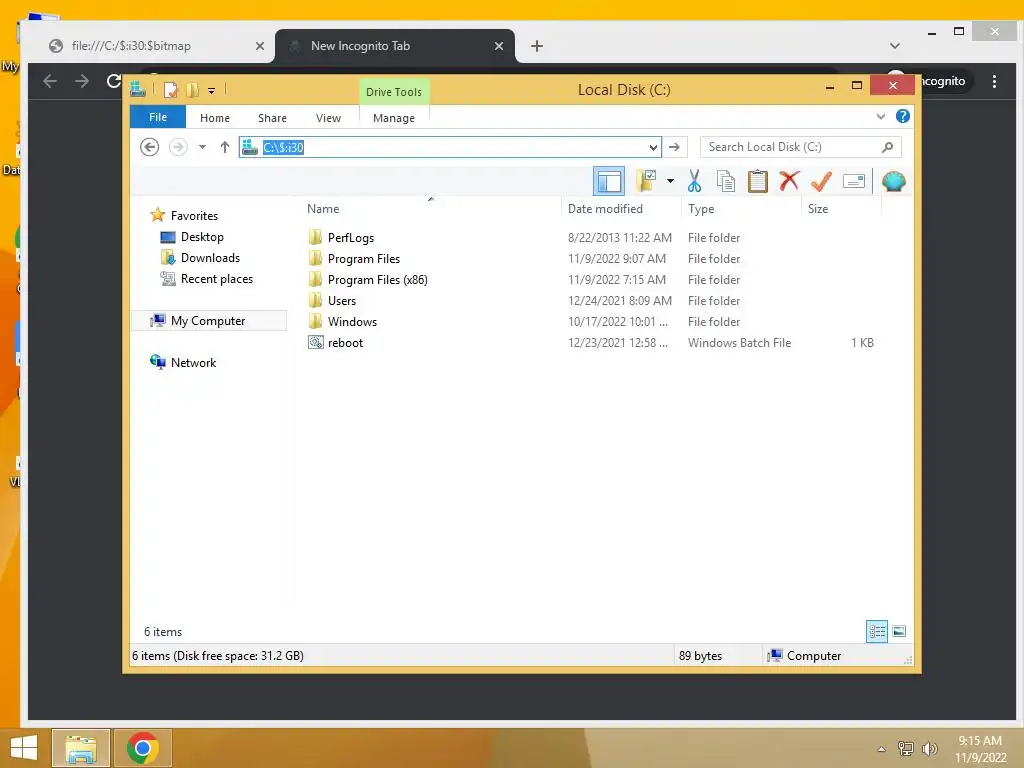Click the navigation pane toggle toolbar icon
This screenshot has width=1024, height=768.
tap(609, 181)
